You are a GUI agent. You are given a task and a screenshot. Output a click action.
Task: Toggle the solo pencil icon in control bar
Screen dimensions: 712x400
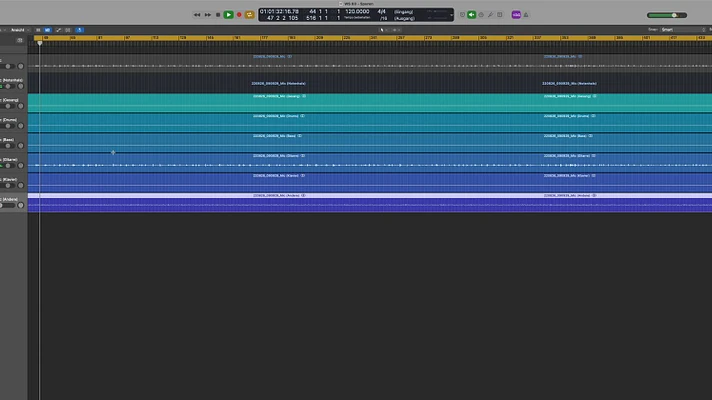click(490, 15)
